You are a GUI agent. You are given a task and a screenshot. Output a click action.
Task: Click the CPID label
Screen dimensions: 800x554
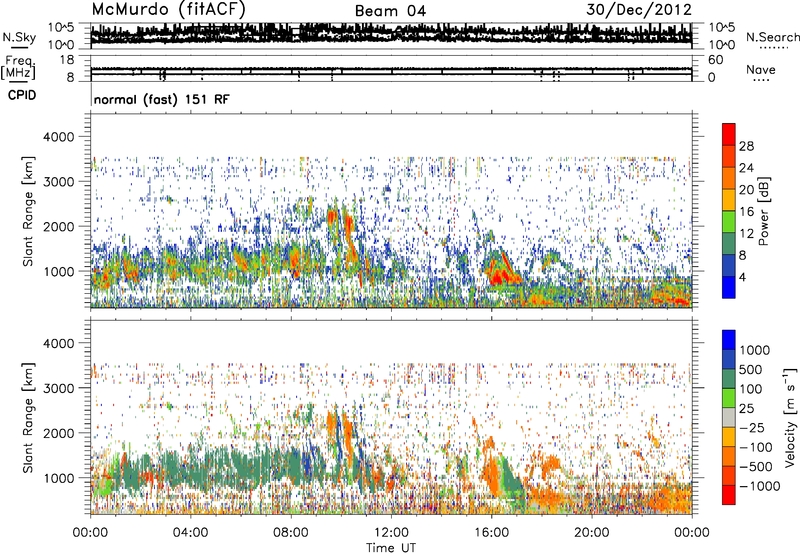point(22,95)
